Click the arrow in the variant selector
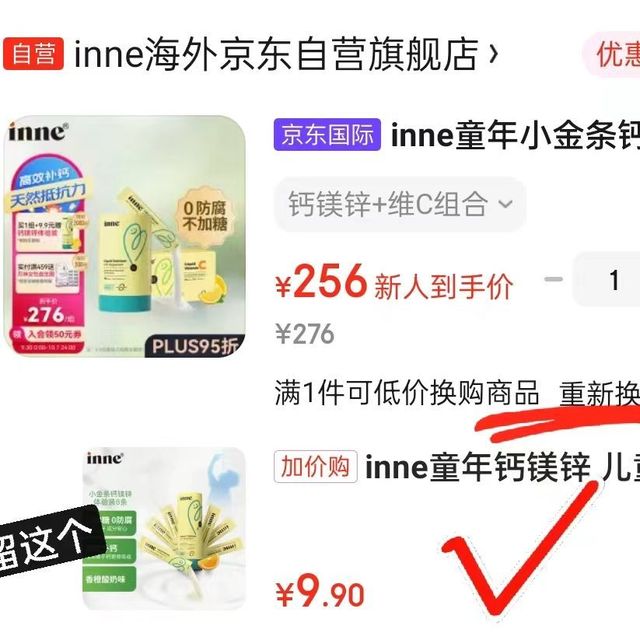This screenshot has width=640, height=640. tap(506, 203)
